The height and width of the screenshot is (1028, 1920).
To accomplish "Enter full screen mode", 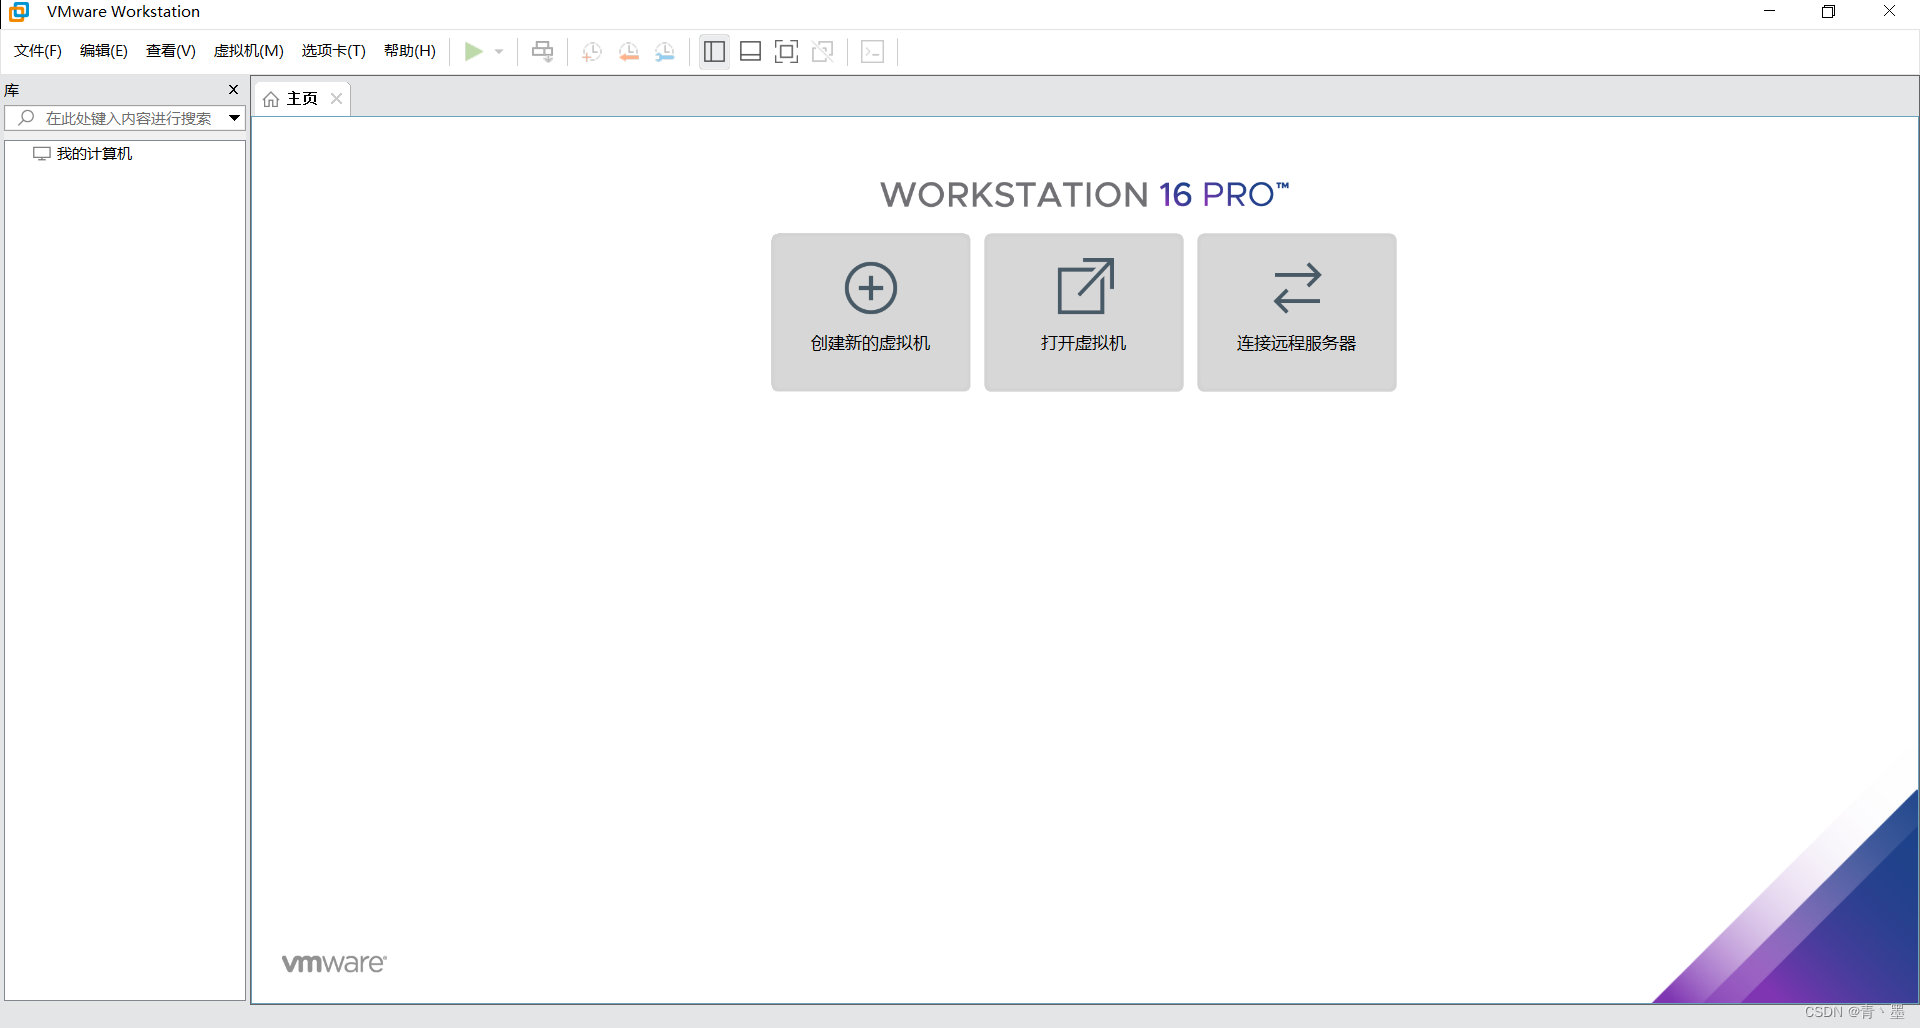I will pyautogui.click(x=787, y=51).
